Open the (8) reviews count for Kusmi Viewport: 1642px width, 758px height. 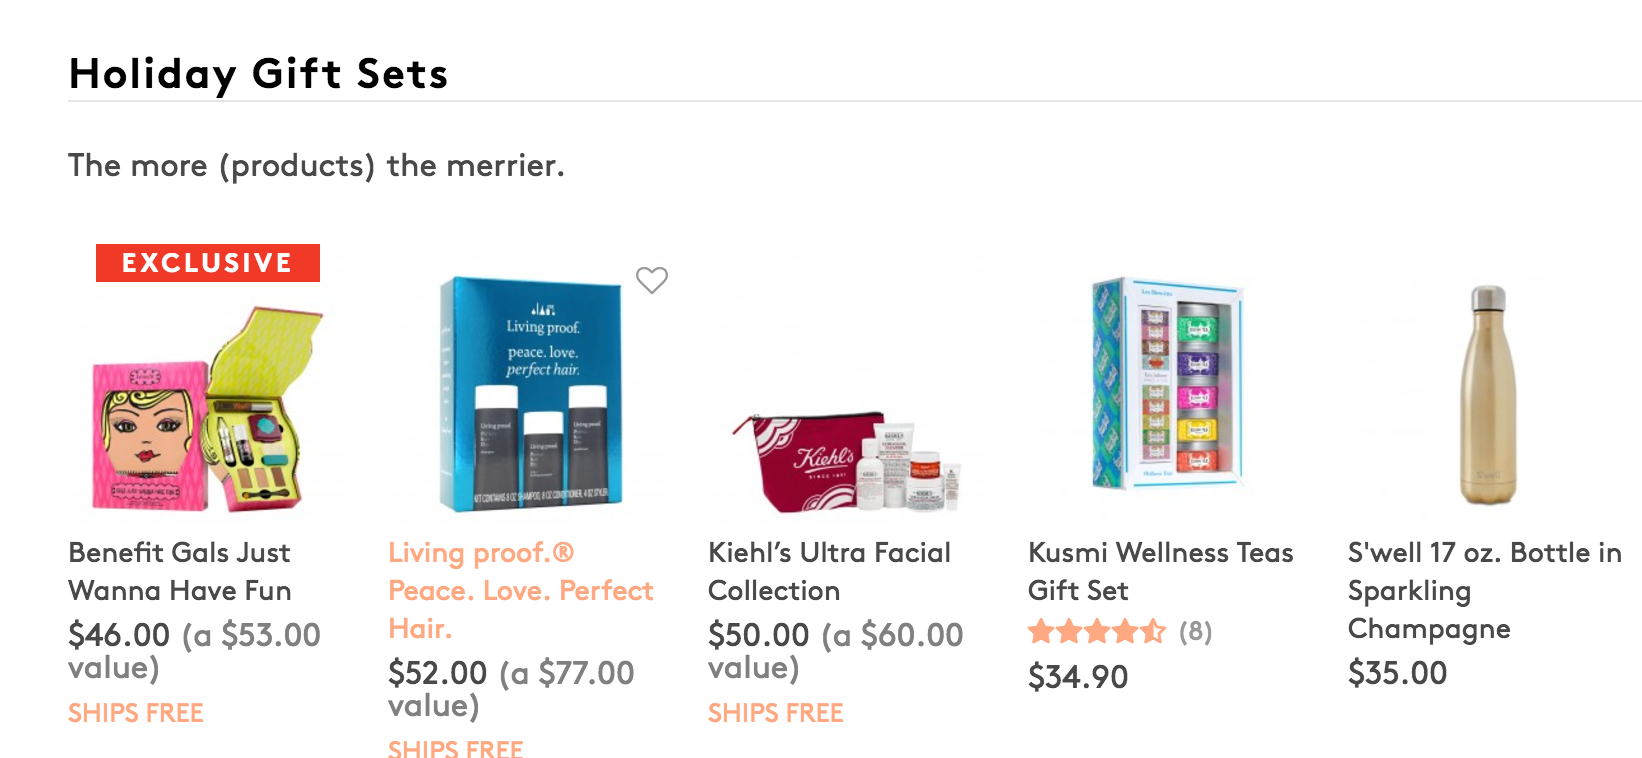(1195, 632)
